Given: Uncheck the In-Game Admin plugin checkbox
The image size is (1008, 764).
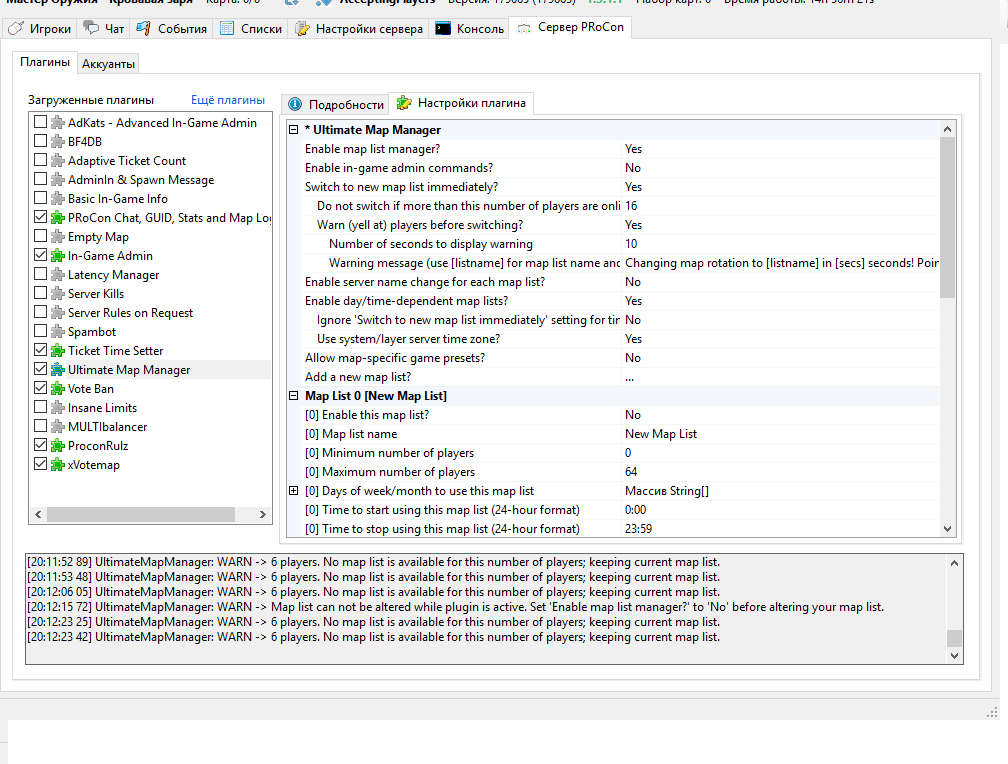Looking at the screenshot, I should coord(40,256).
